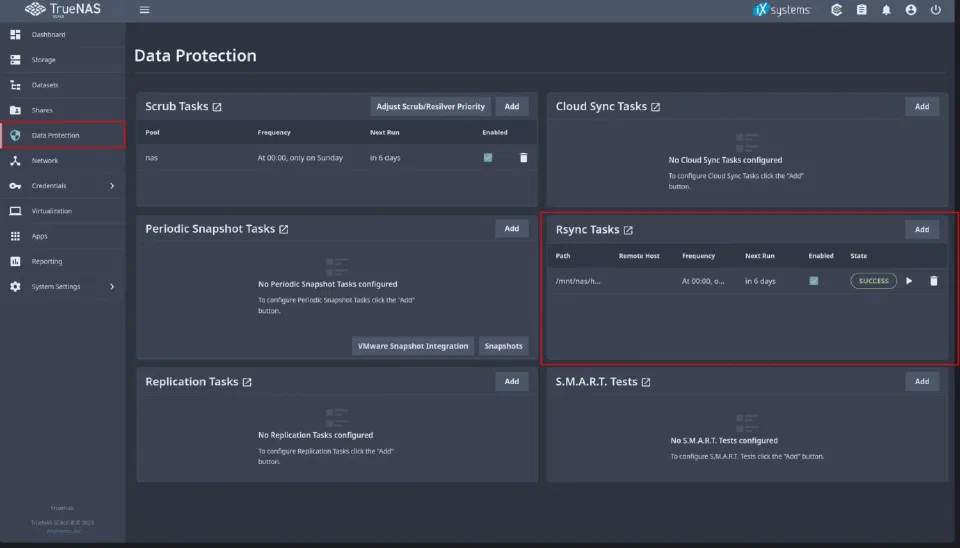Click the nas pool scrub row

pos(337,158)
